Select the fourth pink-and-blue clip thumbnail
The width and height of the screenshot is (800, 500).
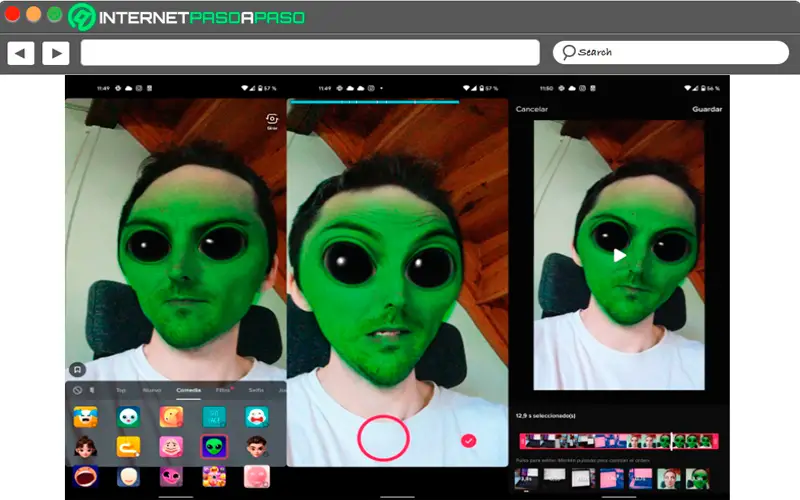coord(612,479)
